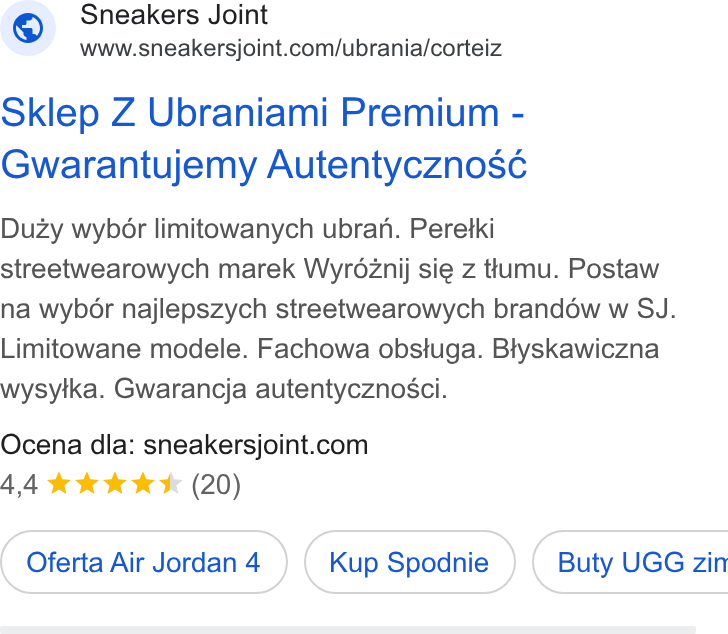
Task: Click the second yellow rating star
Action: click(x=87, y=483)
